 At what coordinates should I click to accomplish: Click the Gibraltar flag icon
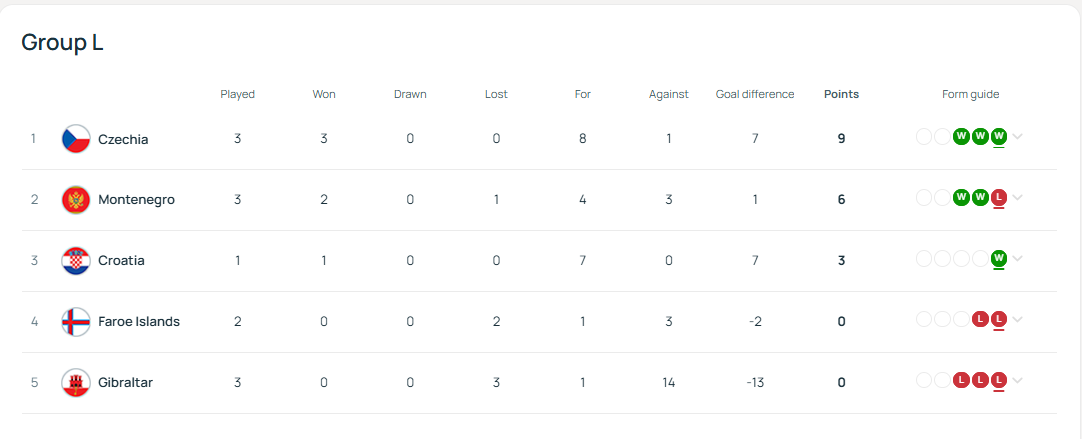pos(76,382)
